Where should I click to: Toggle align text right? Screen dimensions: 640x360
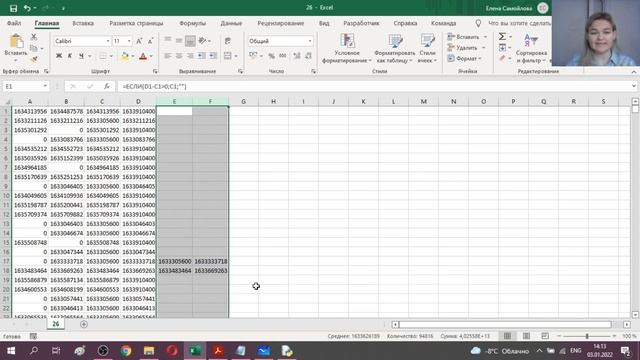[x=190, y=56]
